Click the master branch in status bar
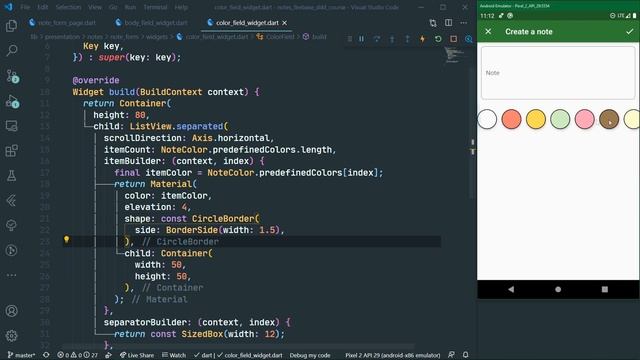Image resolution: width=640 pixels, height=360 pixels. [x=21, y=355]
